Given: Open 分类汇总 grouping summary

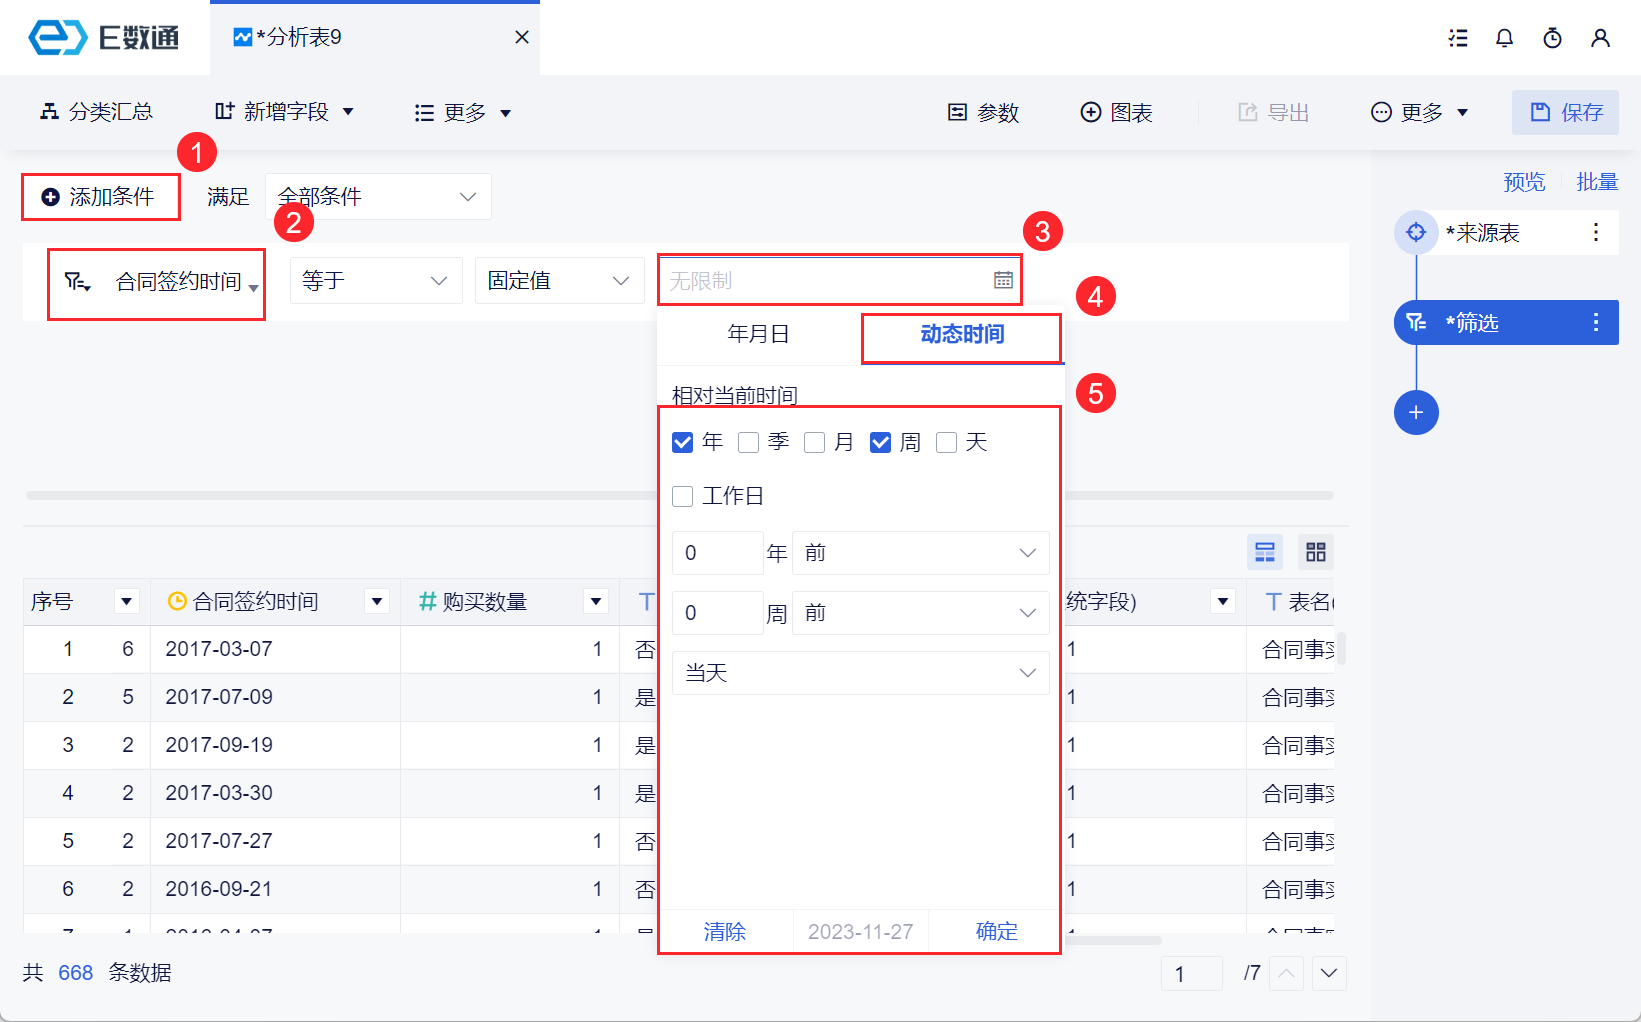Looking at the screenshot, I should tap(96, 112).
